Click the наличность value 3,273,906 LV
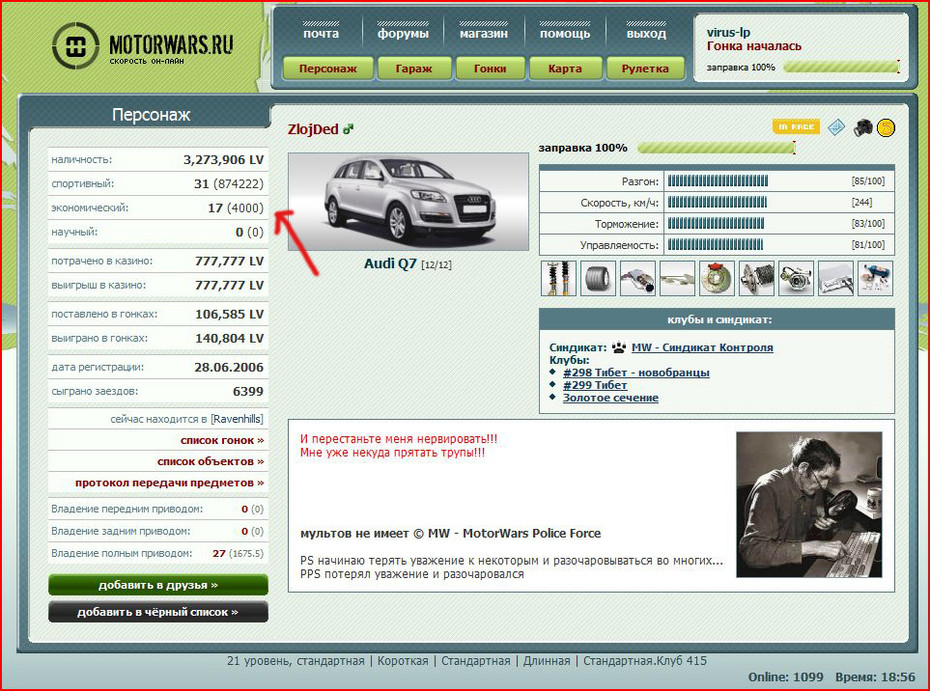Viewport: 930px width, 691px height. pos(223,160)
